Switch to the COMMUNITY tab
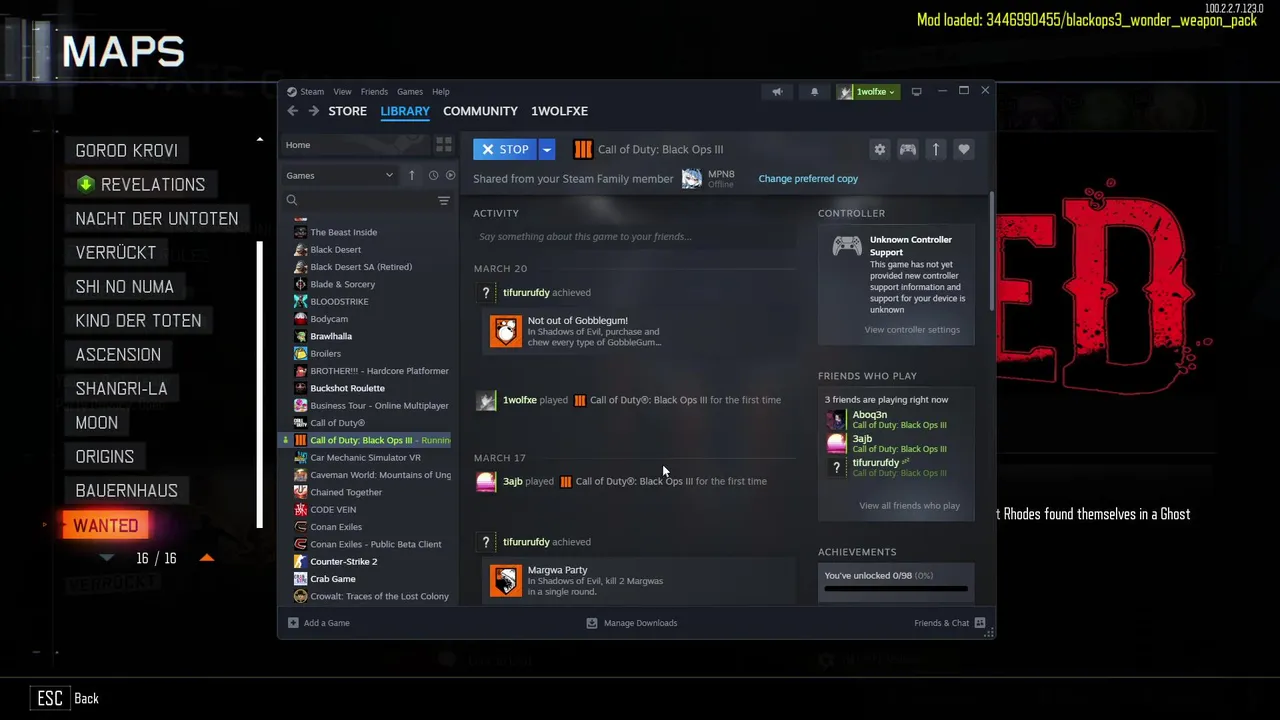 pyautogui.click(x=480, y=111)
